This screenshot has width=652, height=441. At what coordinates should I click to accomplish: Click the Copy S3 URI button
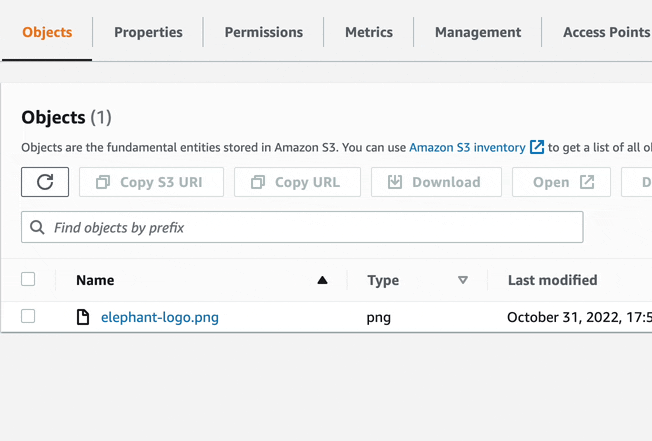point(150,182)
